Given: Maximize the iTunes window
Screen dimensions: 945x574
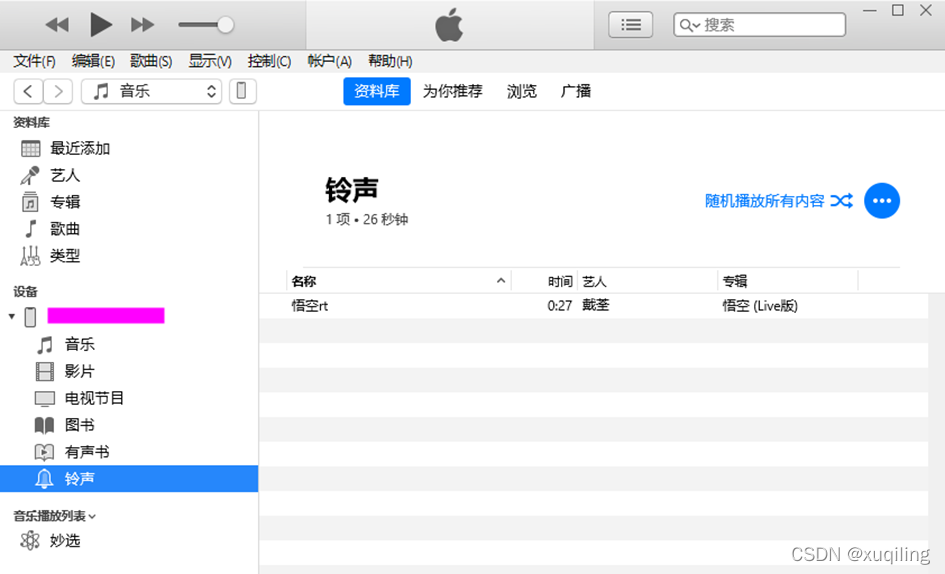Looking at the screenshot, I should tap(897, 10).
